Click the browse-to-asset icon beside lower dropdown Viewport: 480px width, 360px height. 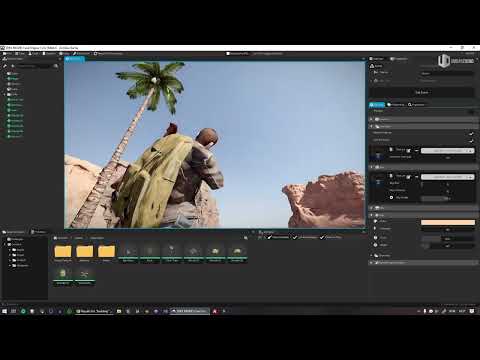point(408,177)
